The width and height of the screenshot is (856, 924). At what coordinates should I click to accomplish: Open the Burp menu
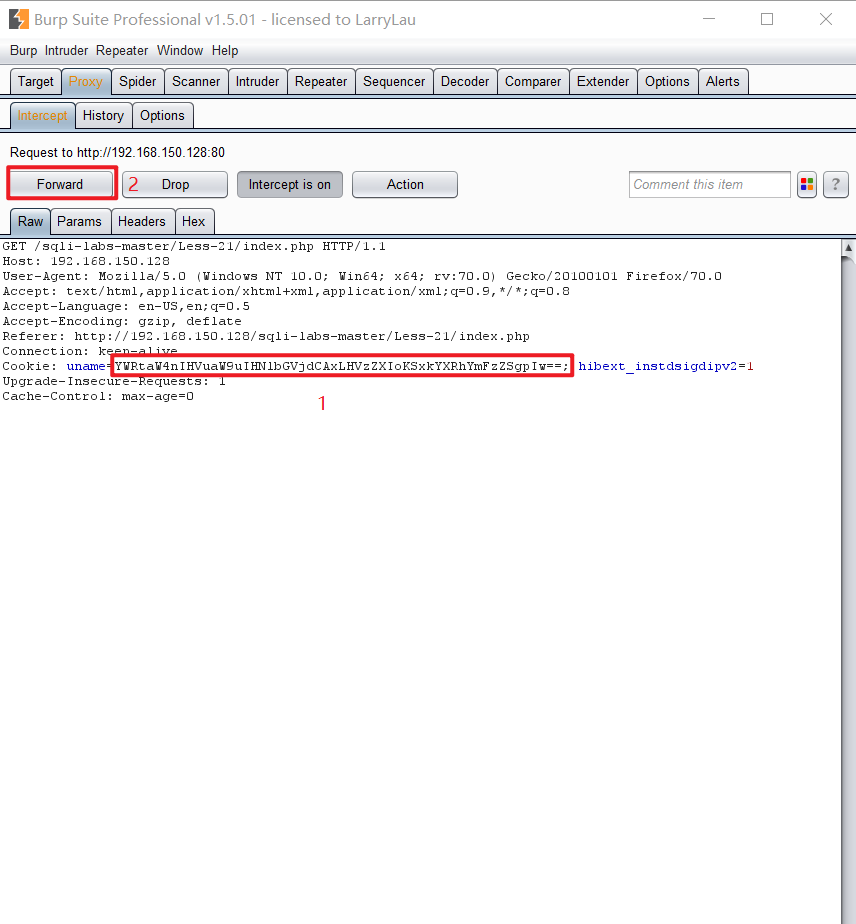coord(24,51)
